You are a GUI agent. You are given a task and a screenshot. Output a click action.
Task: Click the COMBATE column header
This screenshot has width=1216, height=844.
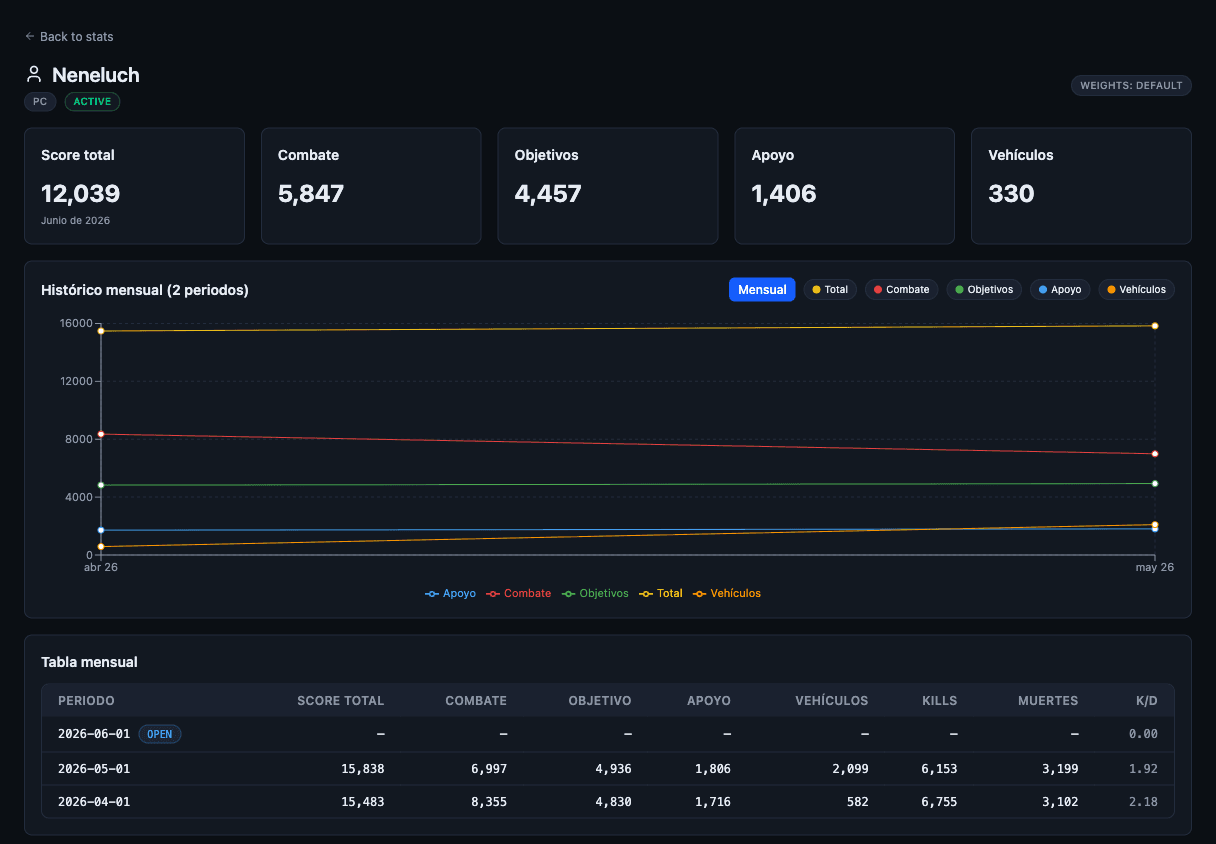point(476,701)
